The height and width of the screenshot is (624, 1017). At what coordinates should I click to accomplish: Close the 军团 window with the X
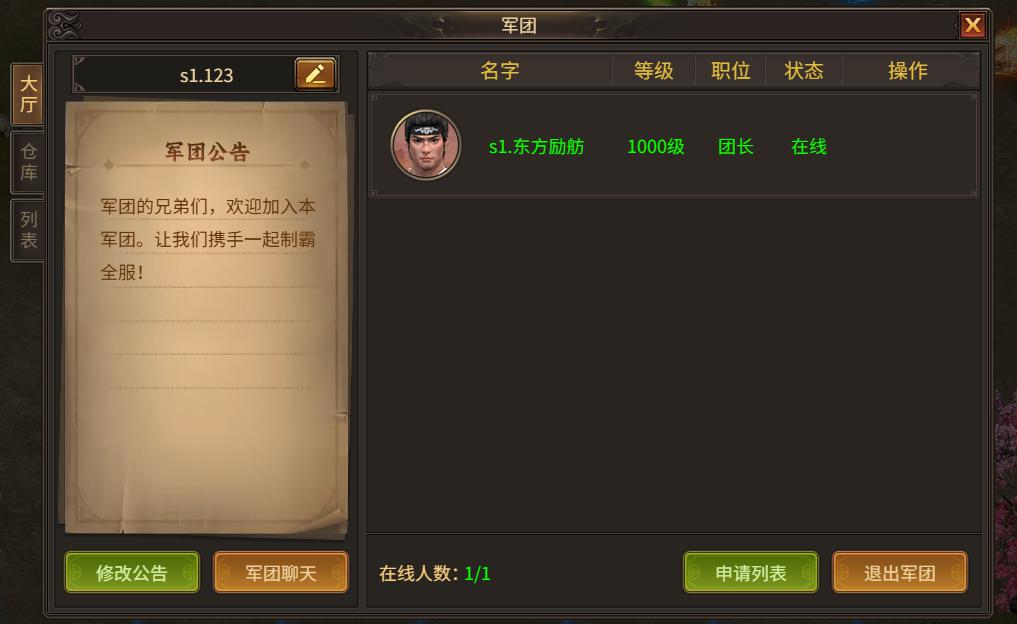click(972, 25)
